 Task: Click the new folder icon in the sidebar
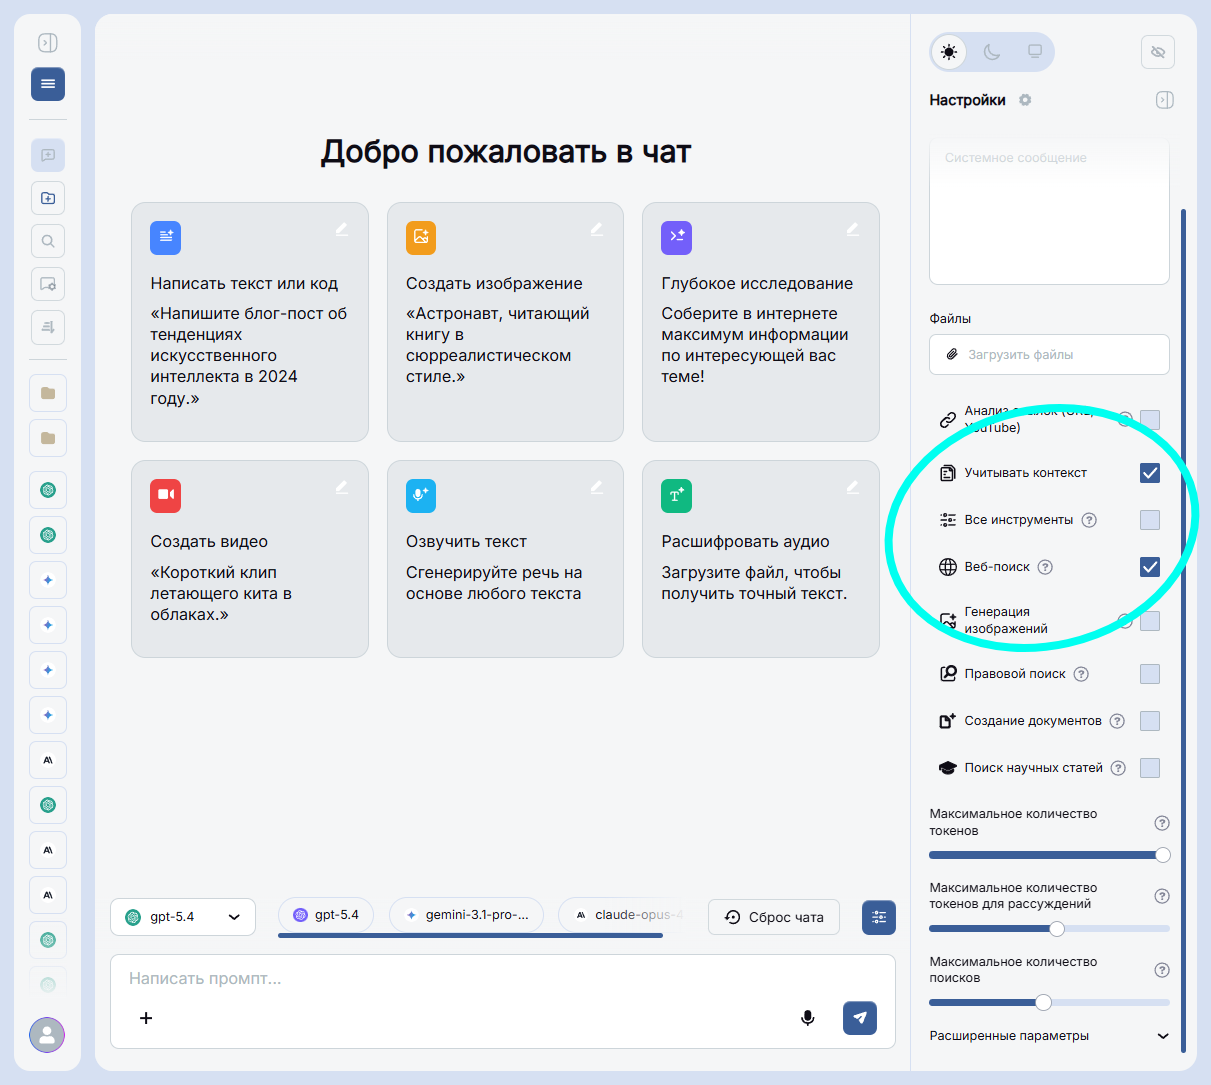pos(47,198)
